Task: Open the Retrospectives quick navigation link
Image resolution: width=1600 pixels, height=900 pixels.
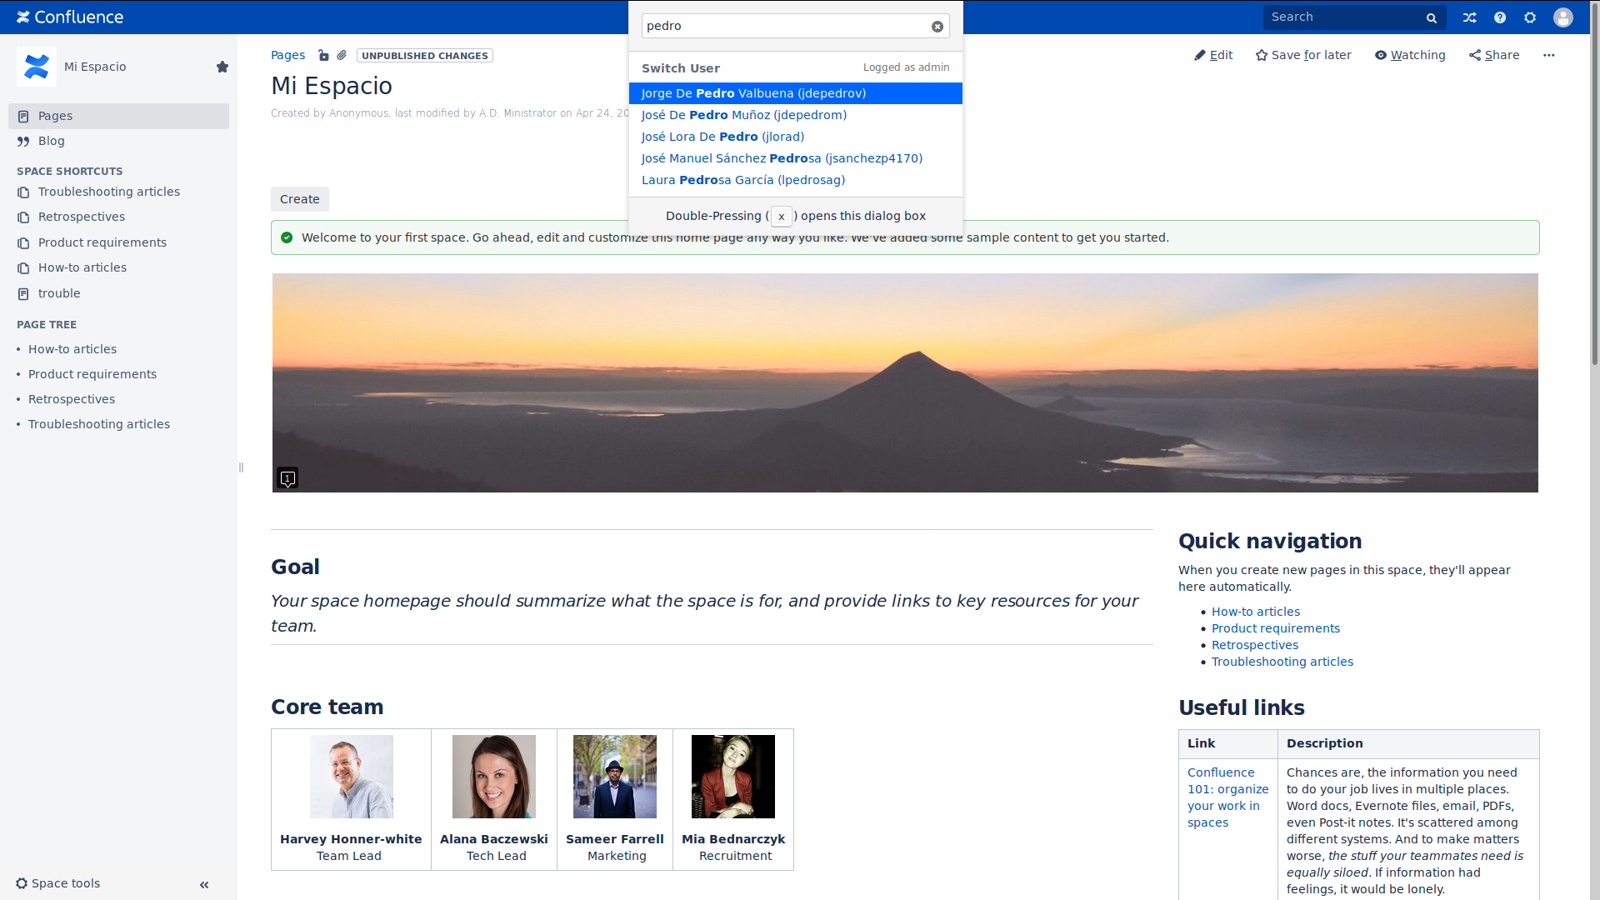Action: [1254, 645]
